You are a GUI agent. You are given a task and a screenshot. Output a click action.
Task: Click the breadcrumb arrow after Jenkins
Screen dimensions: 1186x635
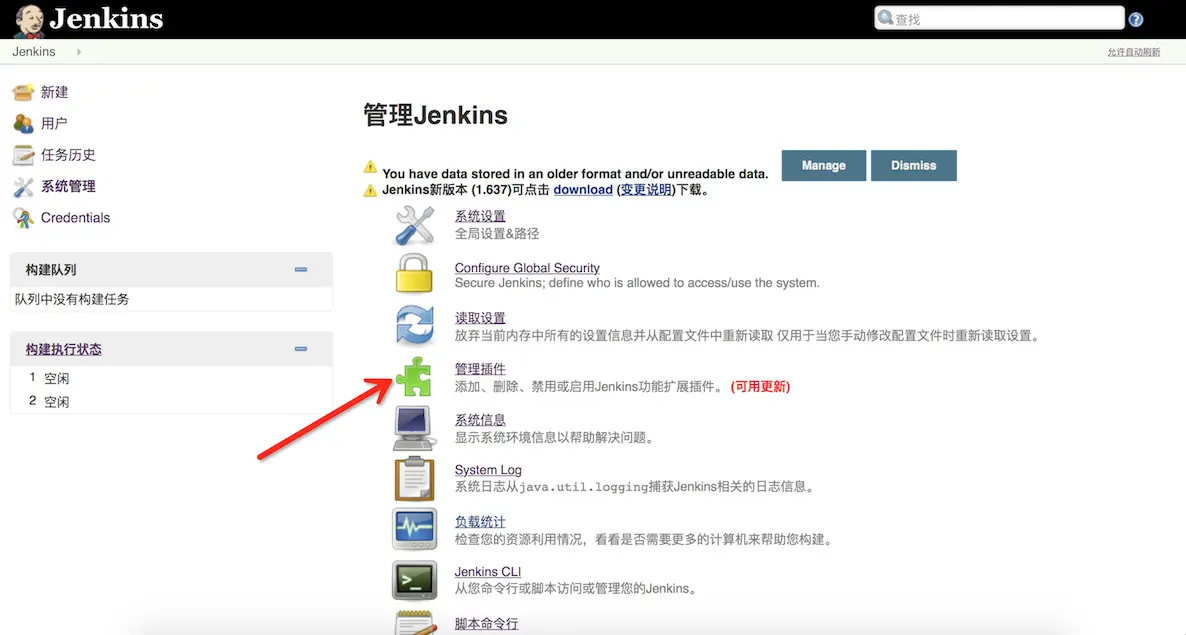coord(79,51)
